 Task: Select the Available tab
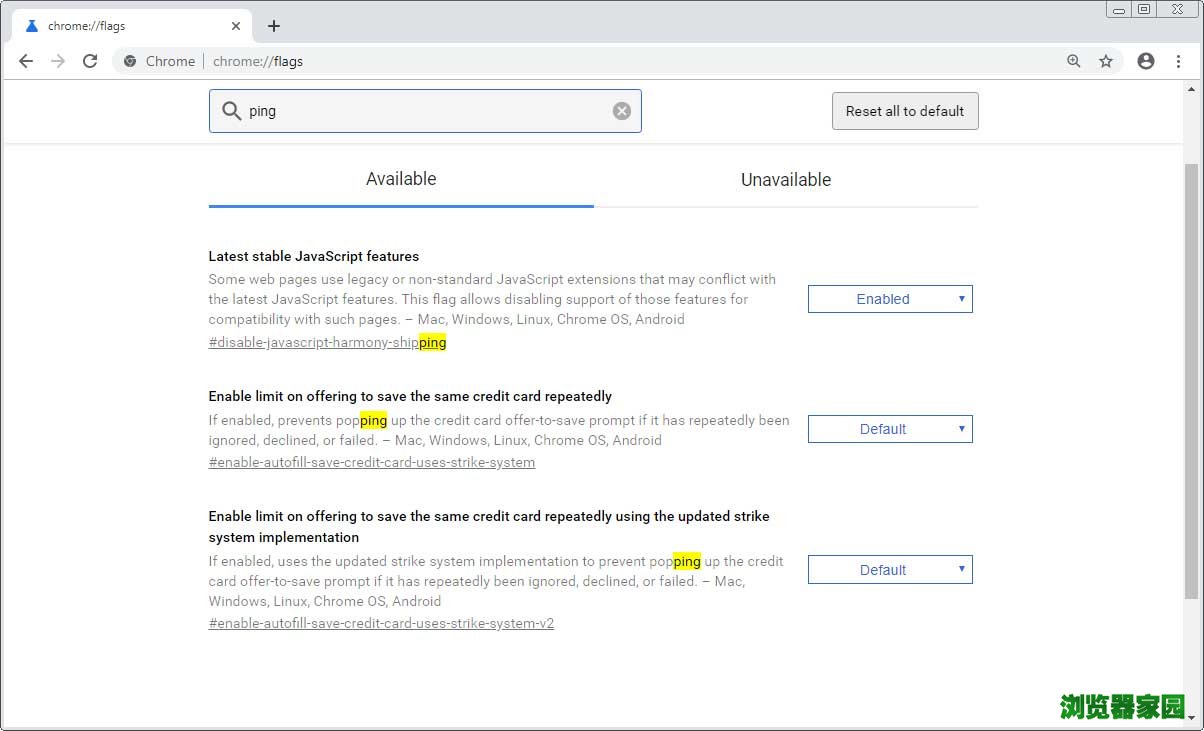pos(401,180)
